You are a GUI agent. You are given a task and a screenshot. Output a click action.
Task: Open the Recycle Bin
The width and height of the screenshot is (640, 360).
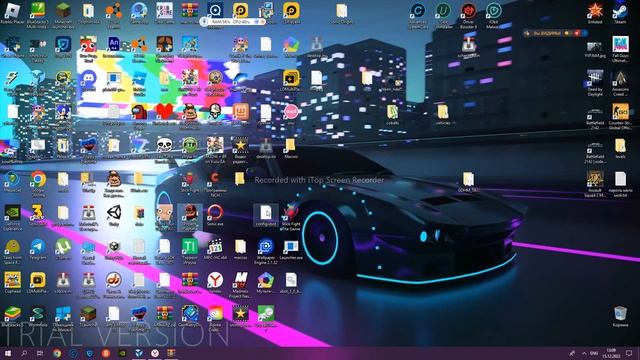pyautogui.click(x=620, y=314)
